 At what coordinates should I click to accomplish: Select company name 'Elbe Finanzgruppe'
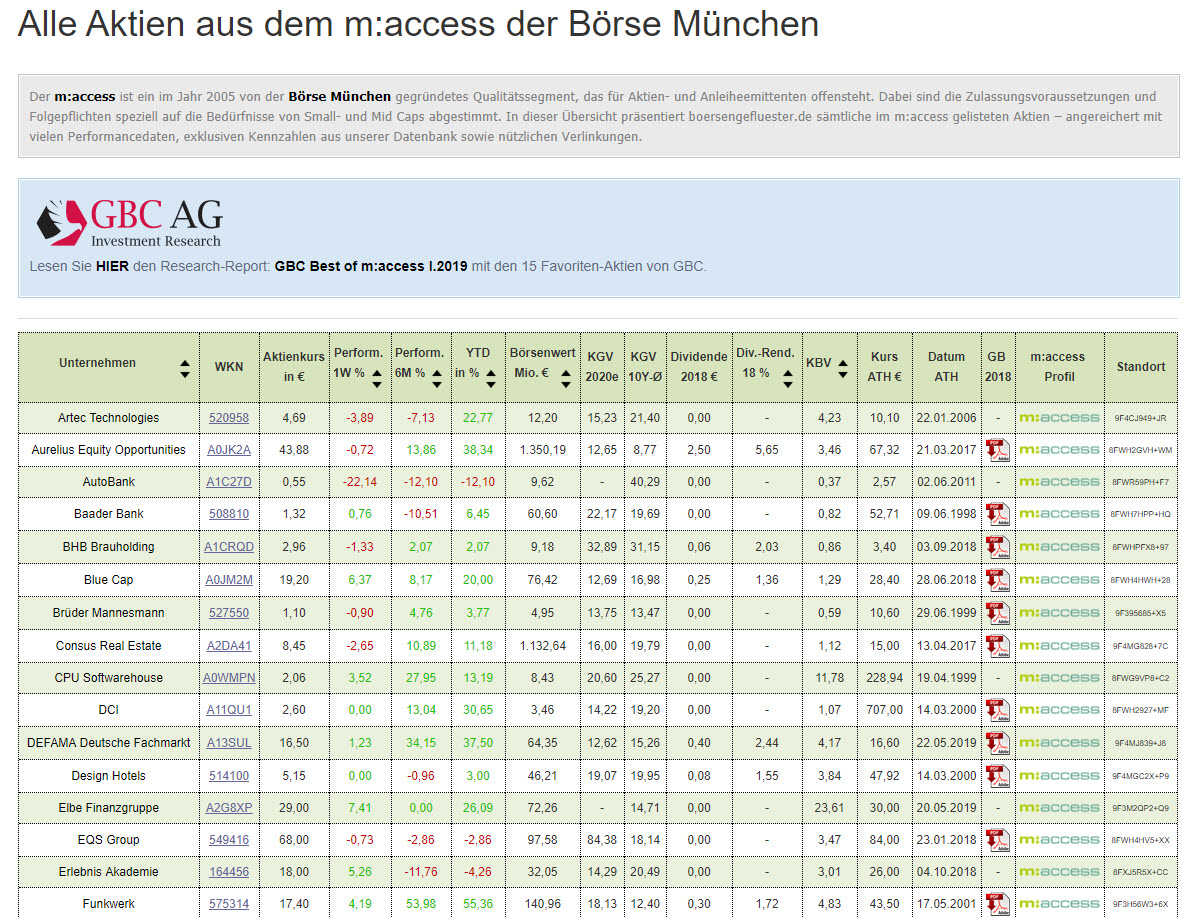tap(109, 808)
